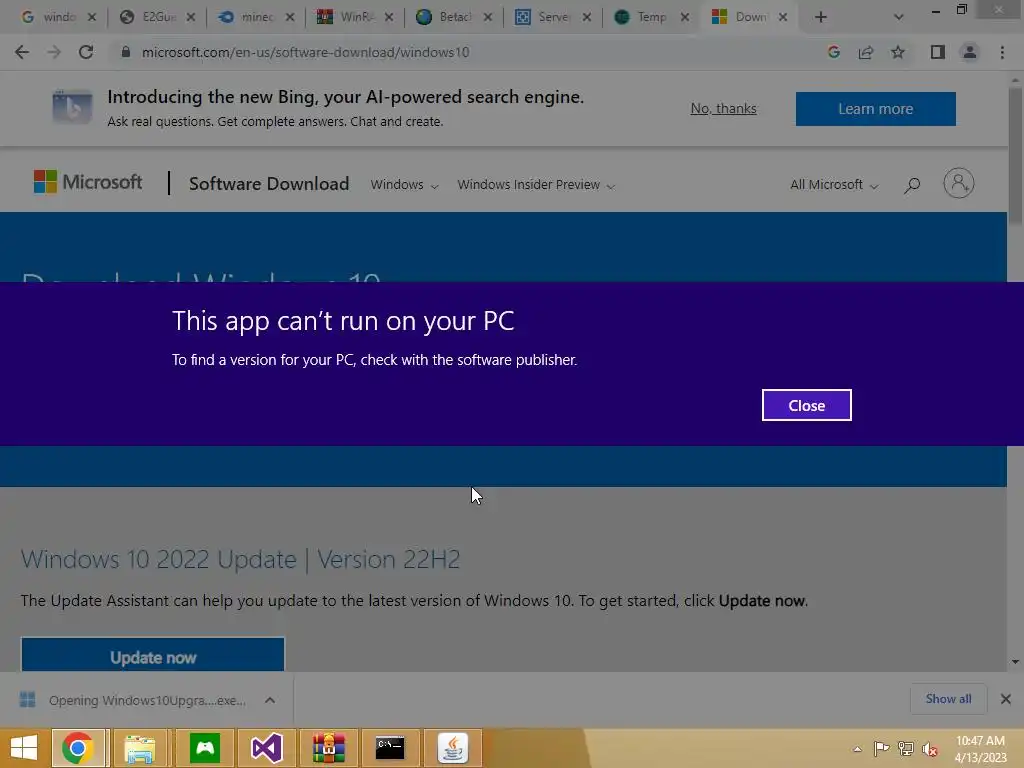Reload the current page
Viewport: 1024px width, 768px height.
[x=86, y=52]
